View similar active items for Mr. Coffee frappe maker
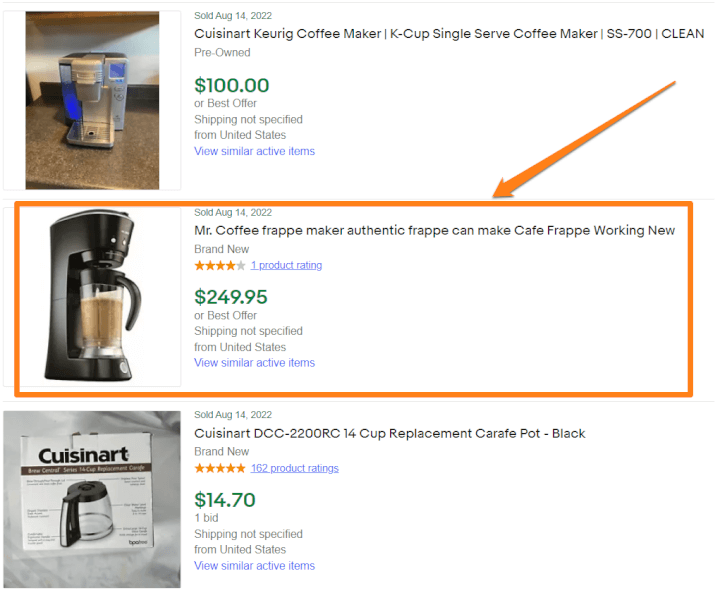Image resolution: width=720 pixels, height=600 pixels. coord(254,363)
